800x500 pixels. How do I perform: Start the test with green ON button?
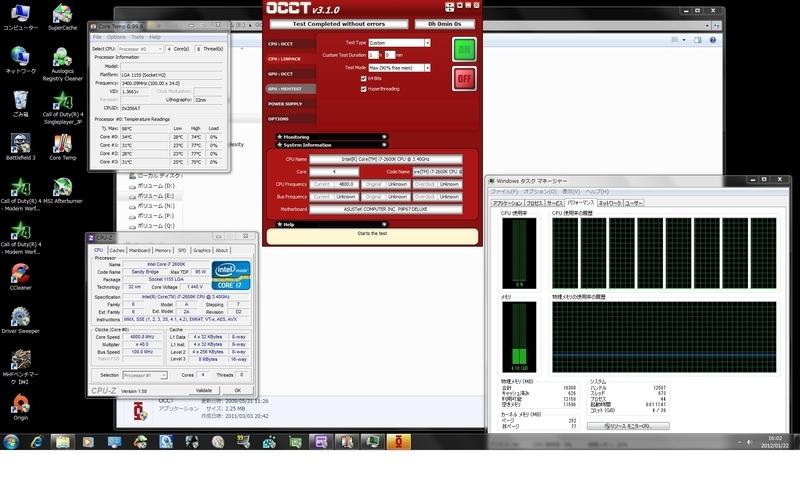(464, 49)
